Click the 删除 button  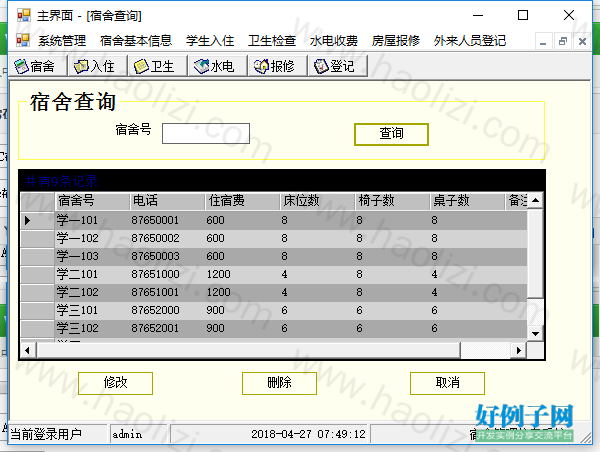coord(279,383)
